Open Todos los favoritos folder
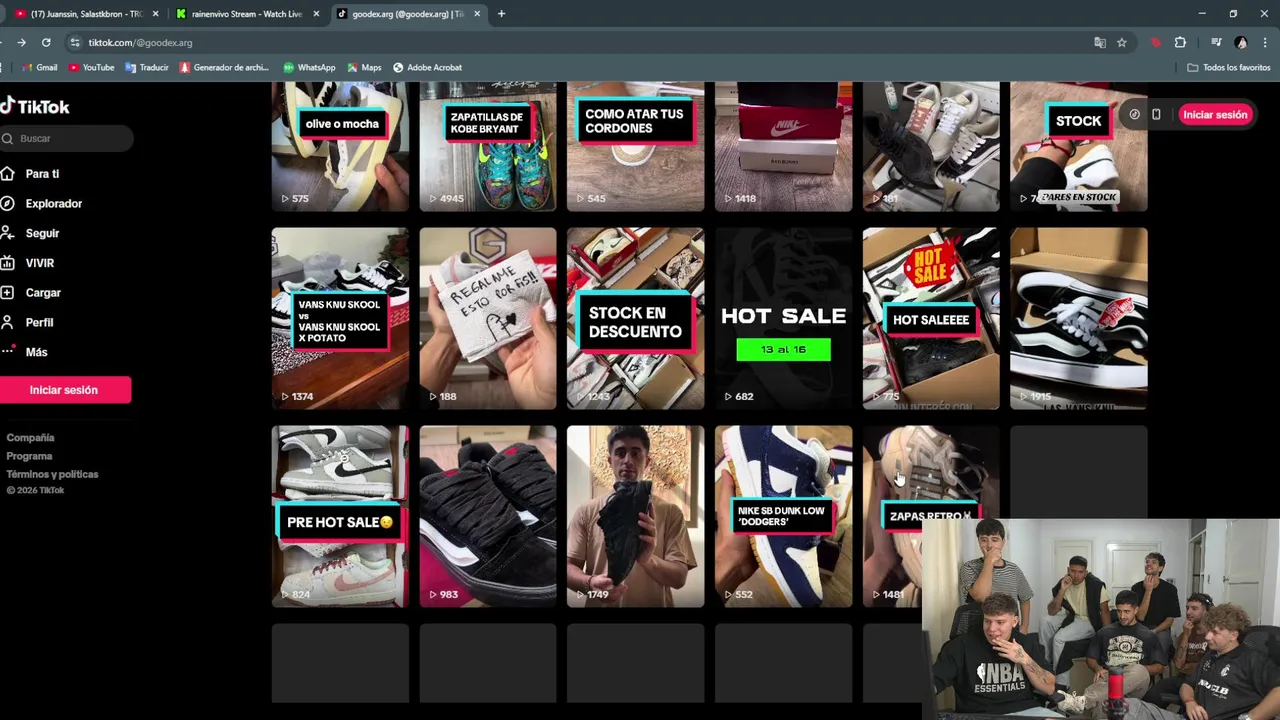This screenshot has height=720, width=1280. point(1229,68)
